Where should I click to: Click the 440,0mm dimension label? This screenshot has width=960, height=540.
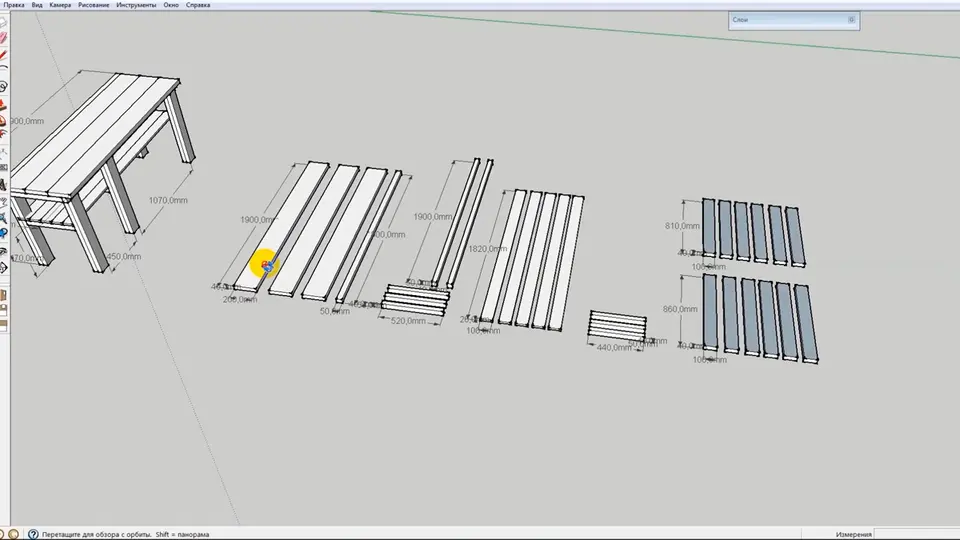click(613, 347)
